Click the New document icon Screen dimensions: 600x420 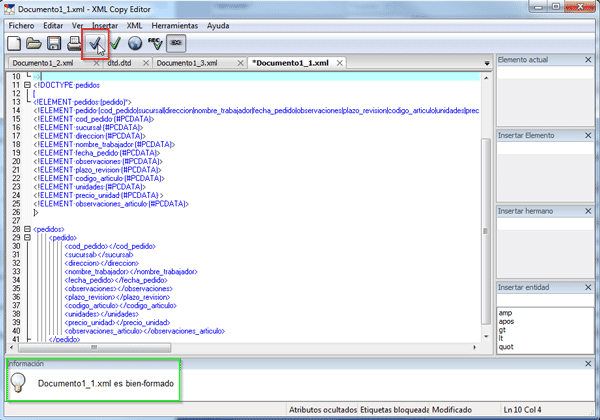tap(14, 43)
